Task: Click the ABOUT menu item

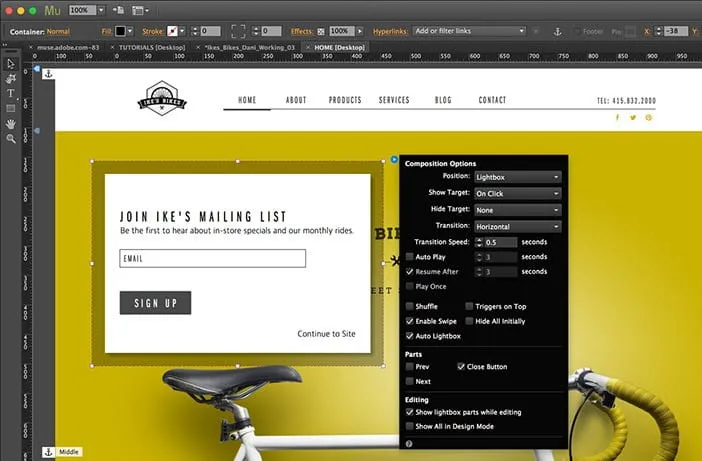Action: [296, 100]
